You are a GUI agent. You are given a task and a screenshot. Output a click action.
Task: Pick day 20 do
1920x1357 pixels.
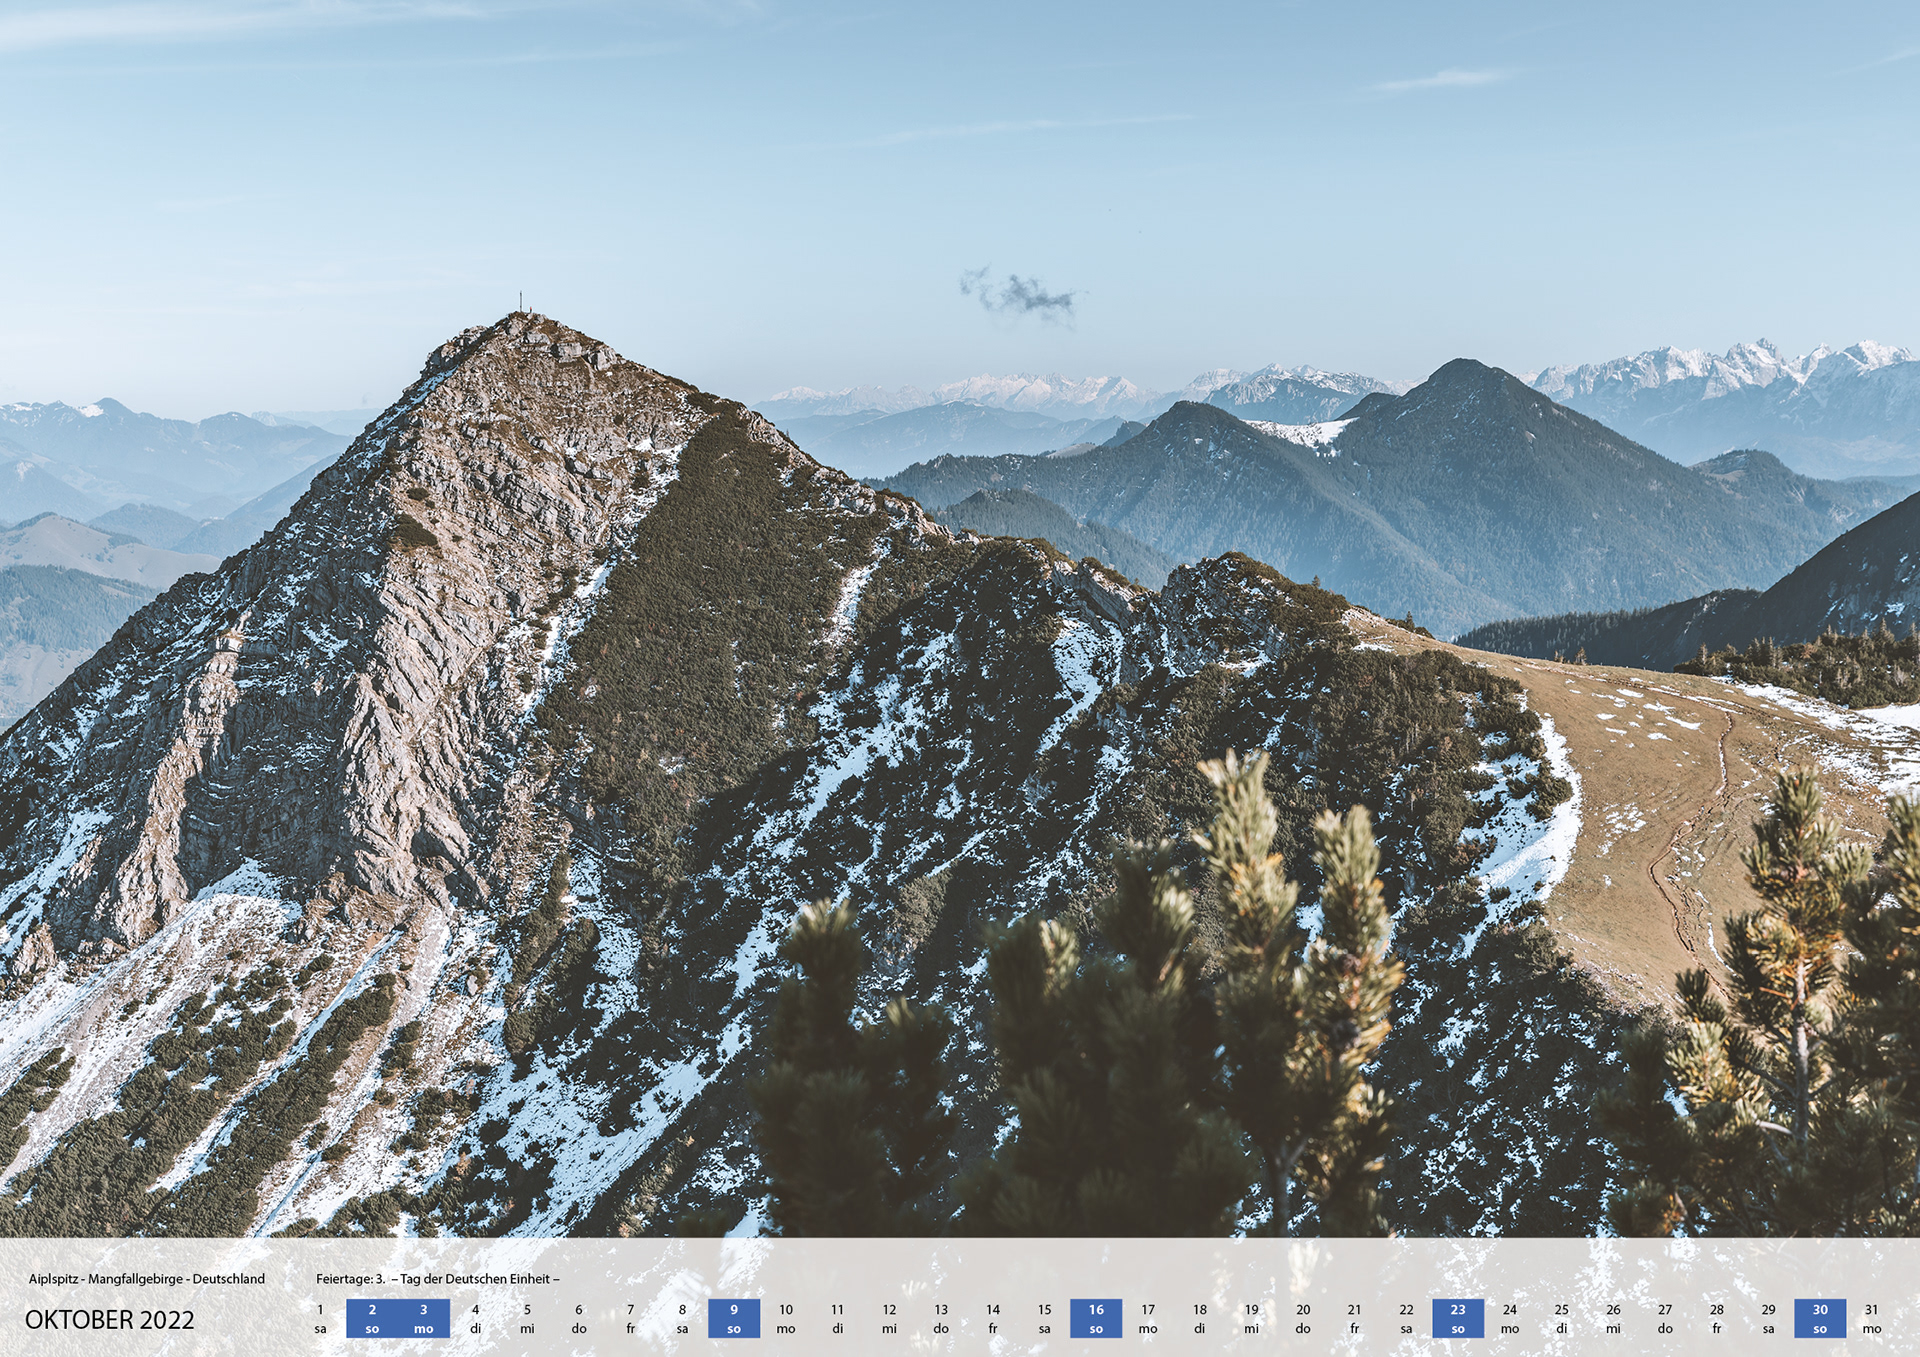1303,1318
